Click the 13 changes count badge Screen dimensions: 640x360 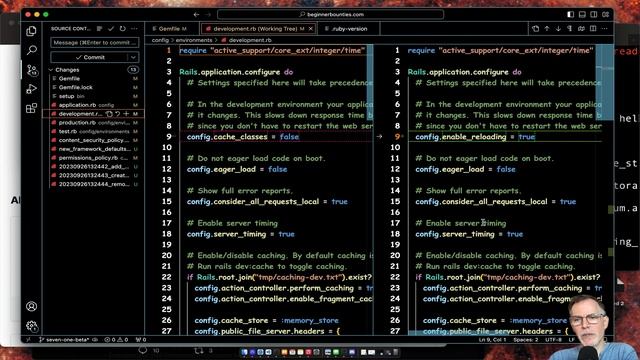click(x=133, y=70)
